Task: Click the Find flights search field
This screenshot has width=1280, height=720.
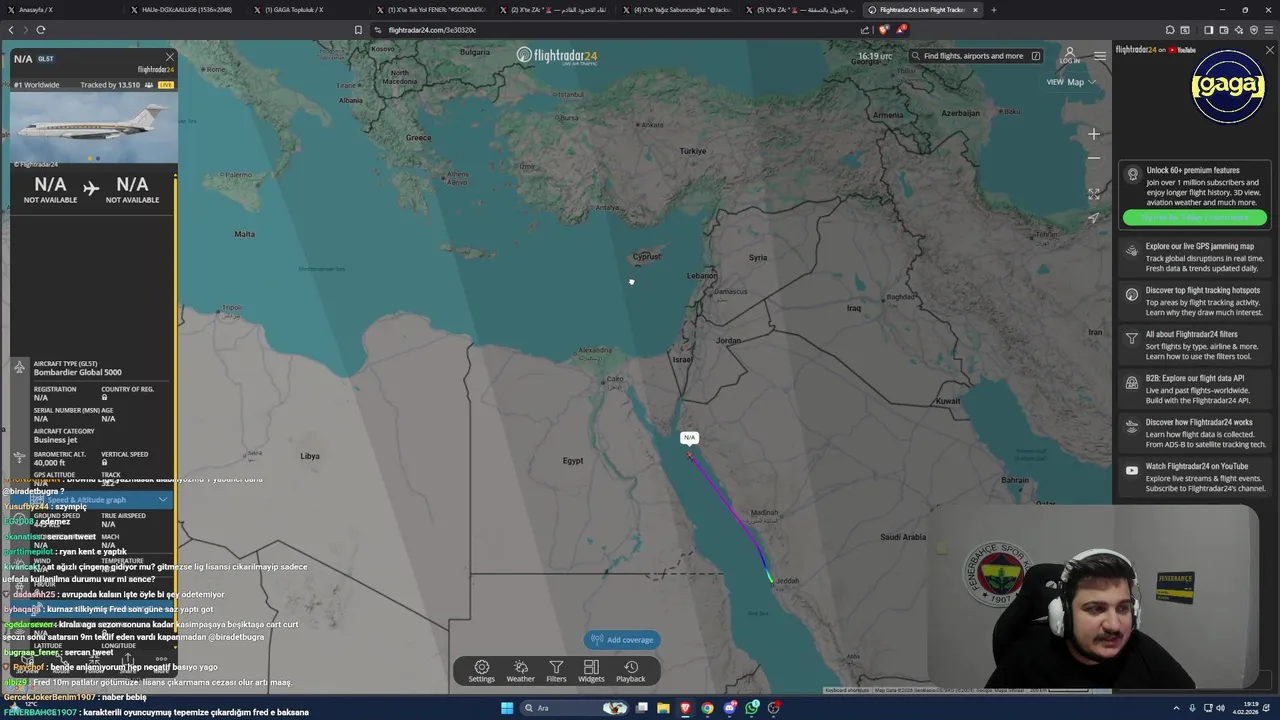Action: 977,56
